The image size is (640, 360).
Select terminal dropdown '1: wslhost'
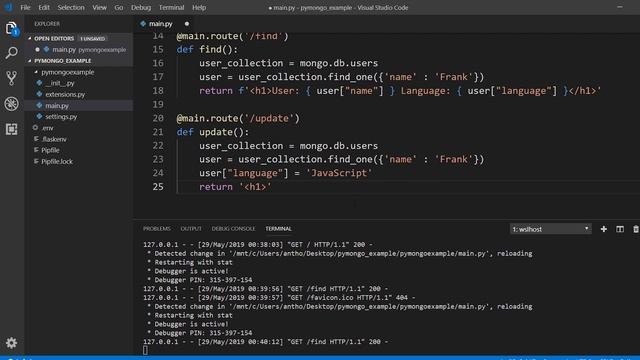tap(550, 229)
